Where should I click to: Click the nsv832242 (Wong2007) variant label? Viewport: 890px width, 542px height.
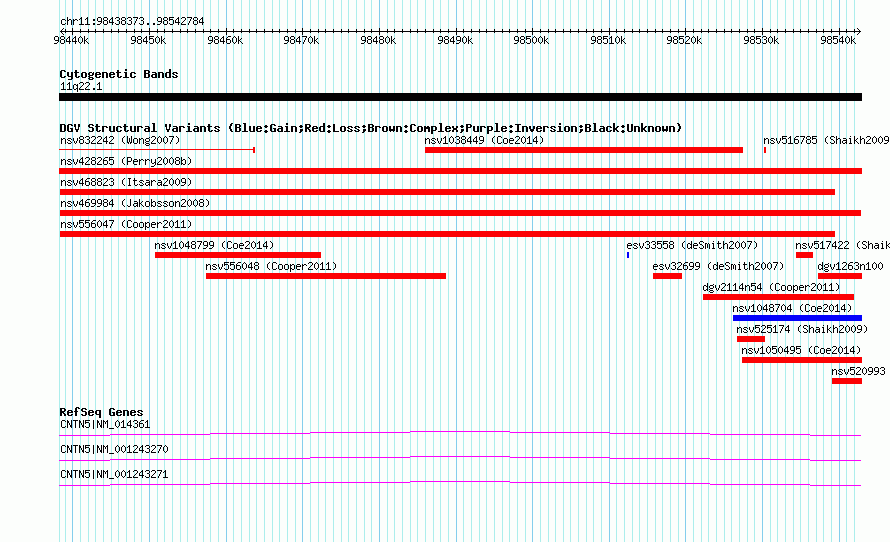click(x=120, y=140)
